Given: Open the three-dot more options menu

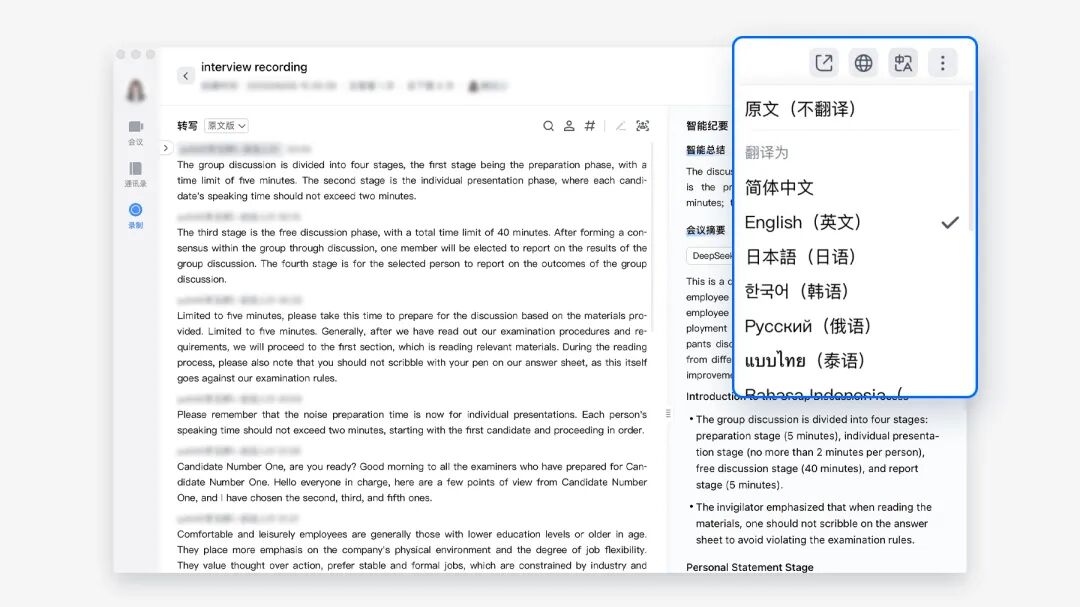Looking at the screenshot, I should (943, 63).
